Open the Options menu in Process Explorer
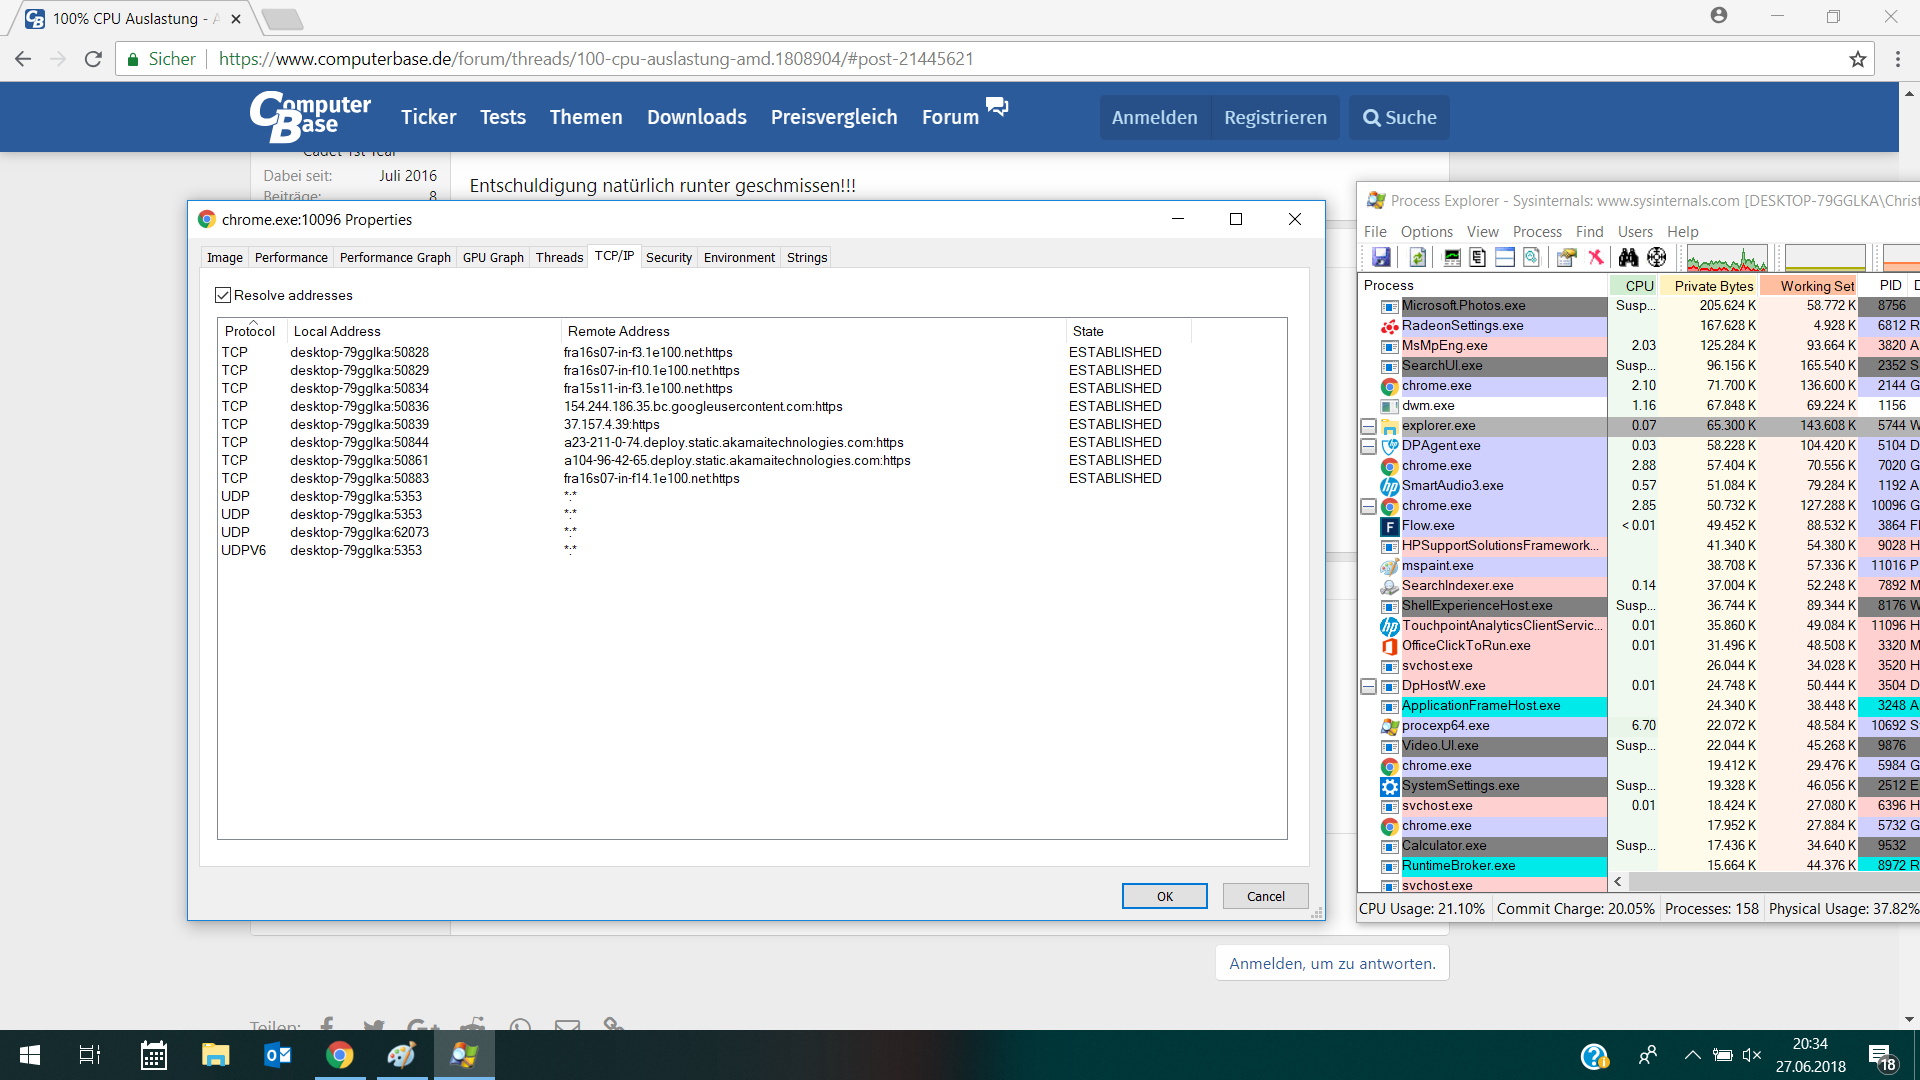1920x1080 pixels. (1426, 231)
